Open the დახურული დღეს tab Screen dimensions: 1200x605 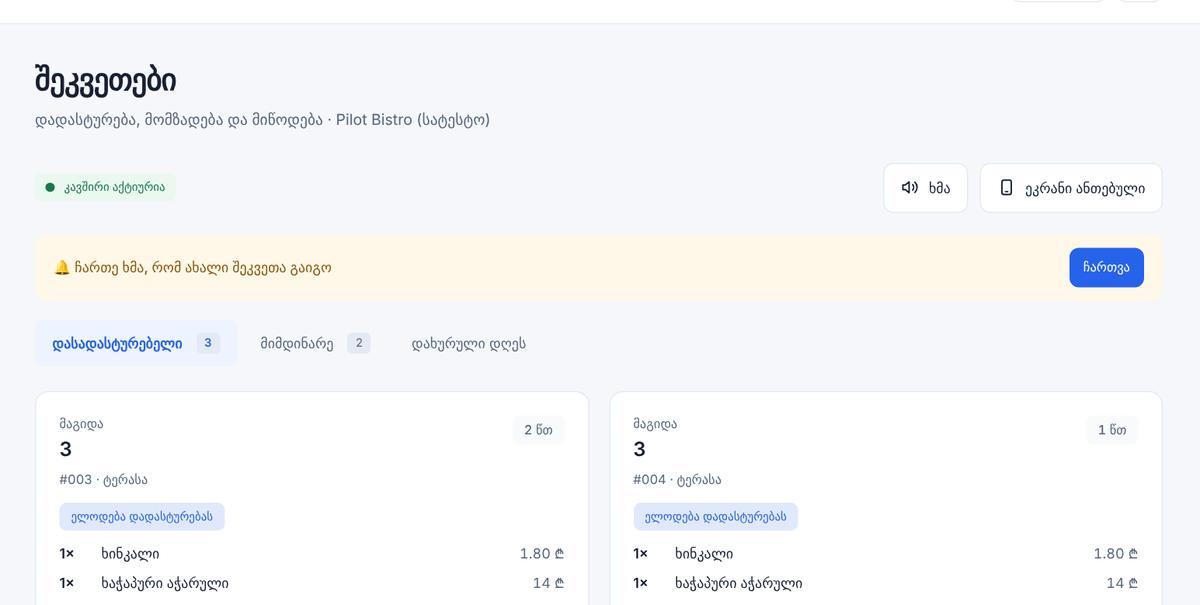(x=469, y=343)
